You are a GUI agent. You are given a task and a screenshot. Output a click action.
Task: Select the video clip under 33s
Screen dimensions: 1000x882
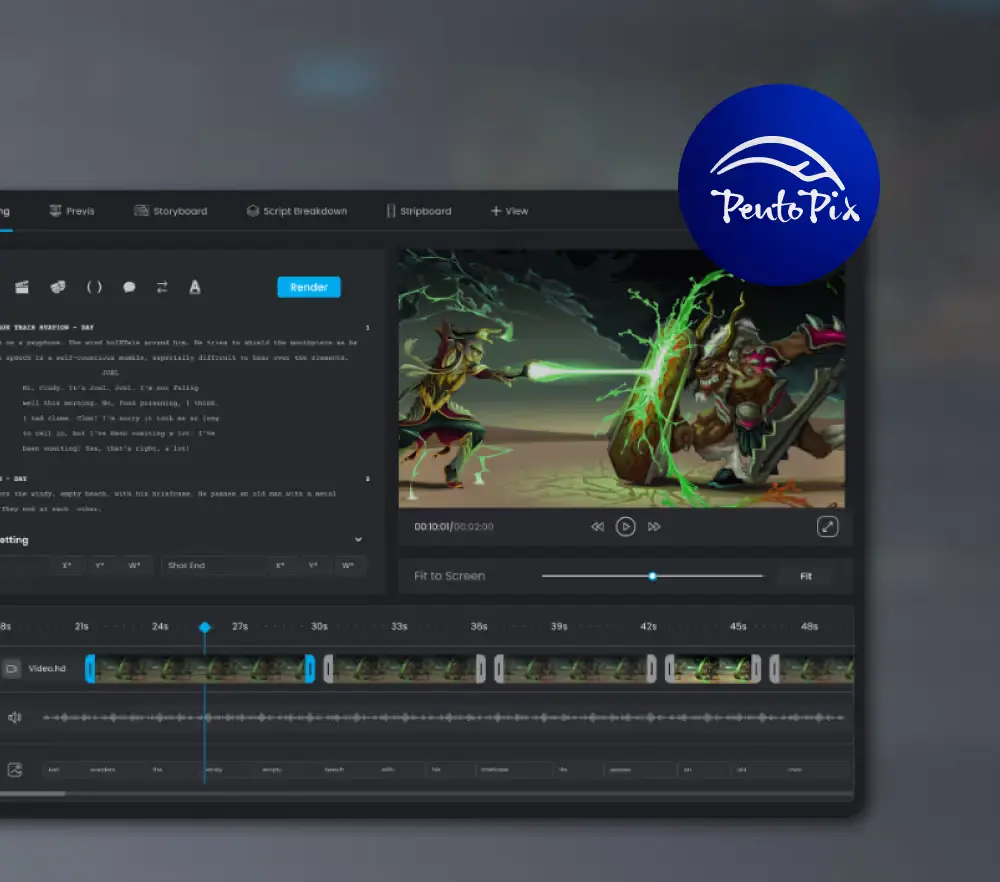(x=404, y=669)
